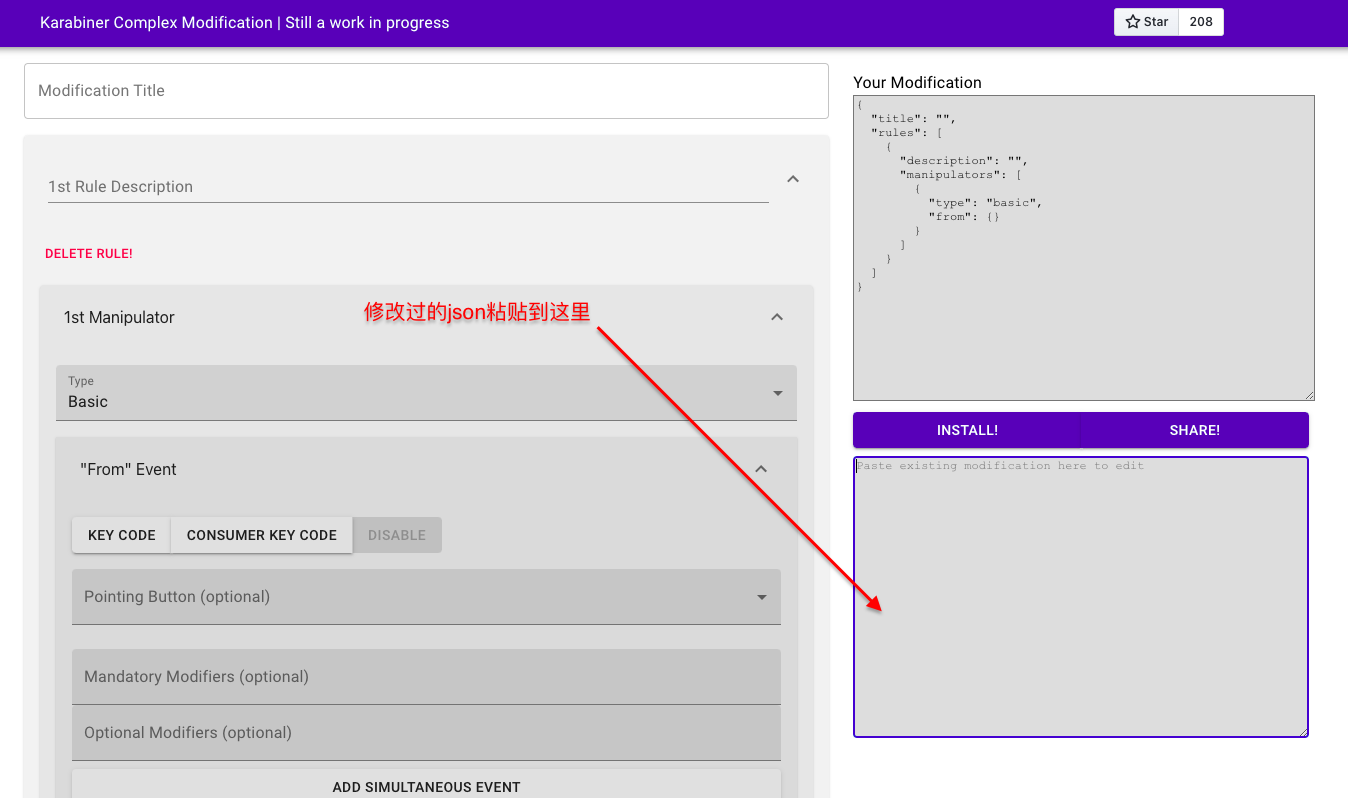Click the Your Modification JSON output area
Viewport: 1348px width, 798px height.
pyautogui.click(x=1084, y=248)
